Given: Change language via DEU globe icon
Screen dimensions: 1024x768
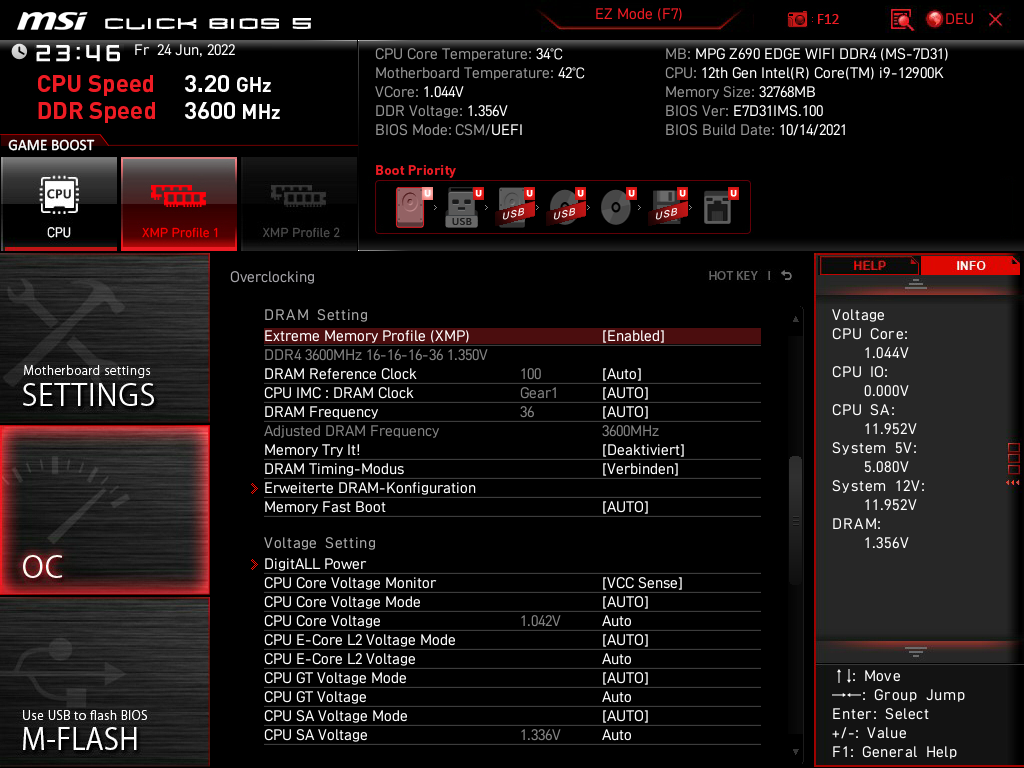Looking at the screenshot, I should pos(950,20).
